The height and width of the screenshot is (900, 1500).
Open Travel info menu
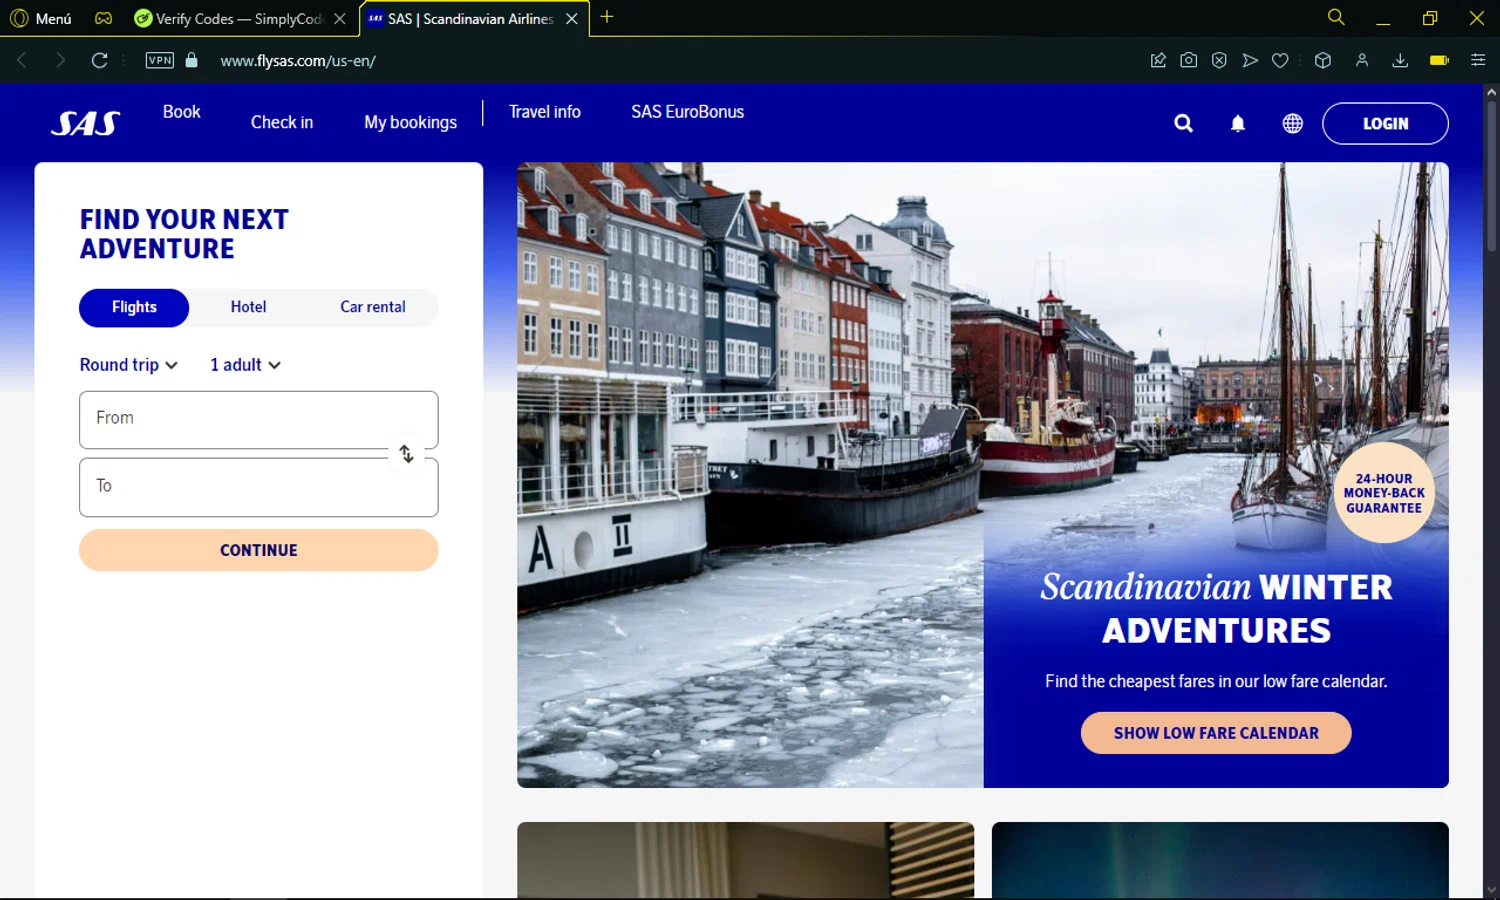(545, 112)
